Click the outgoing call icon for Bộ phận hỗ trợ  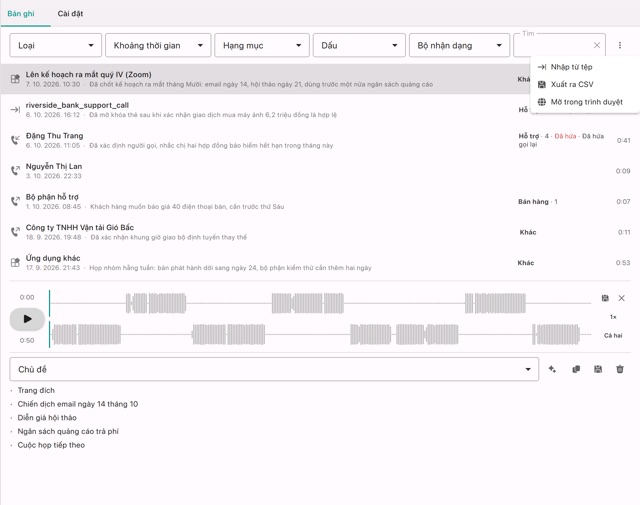coord(15,201)
